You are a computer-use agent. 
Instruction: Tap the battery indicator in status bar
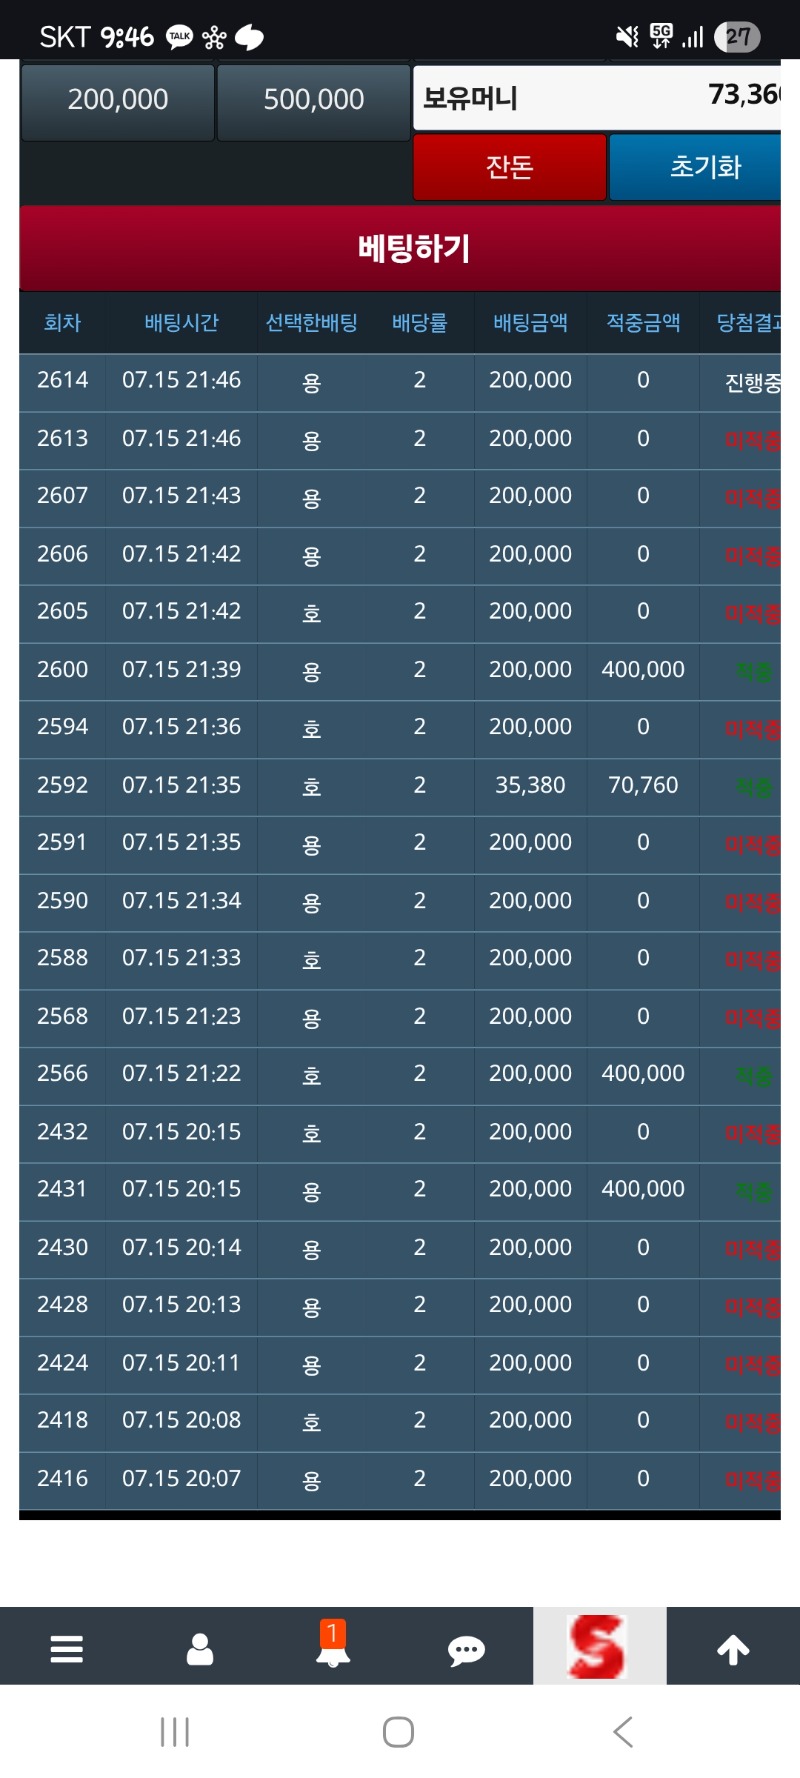coord(738,37)
